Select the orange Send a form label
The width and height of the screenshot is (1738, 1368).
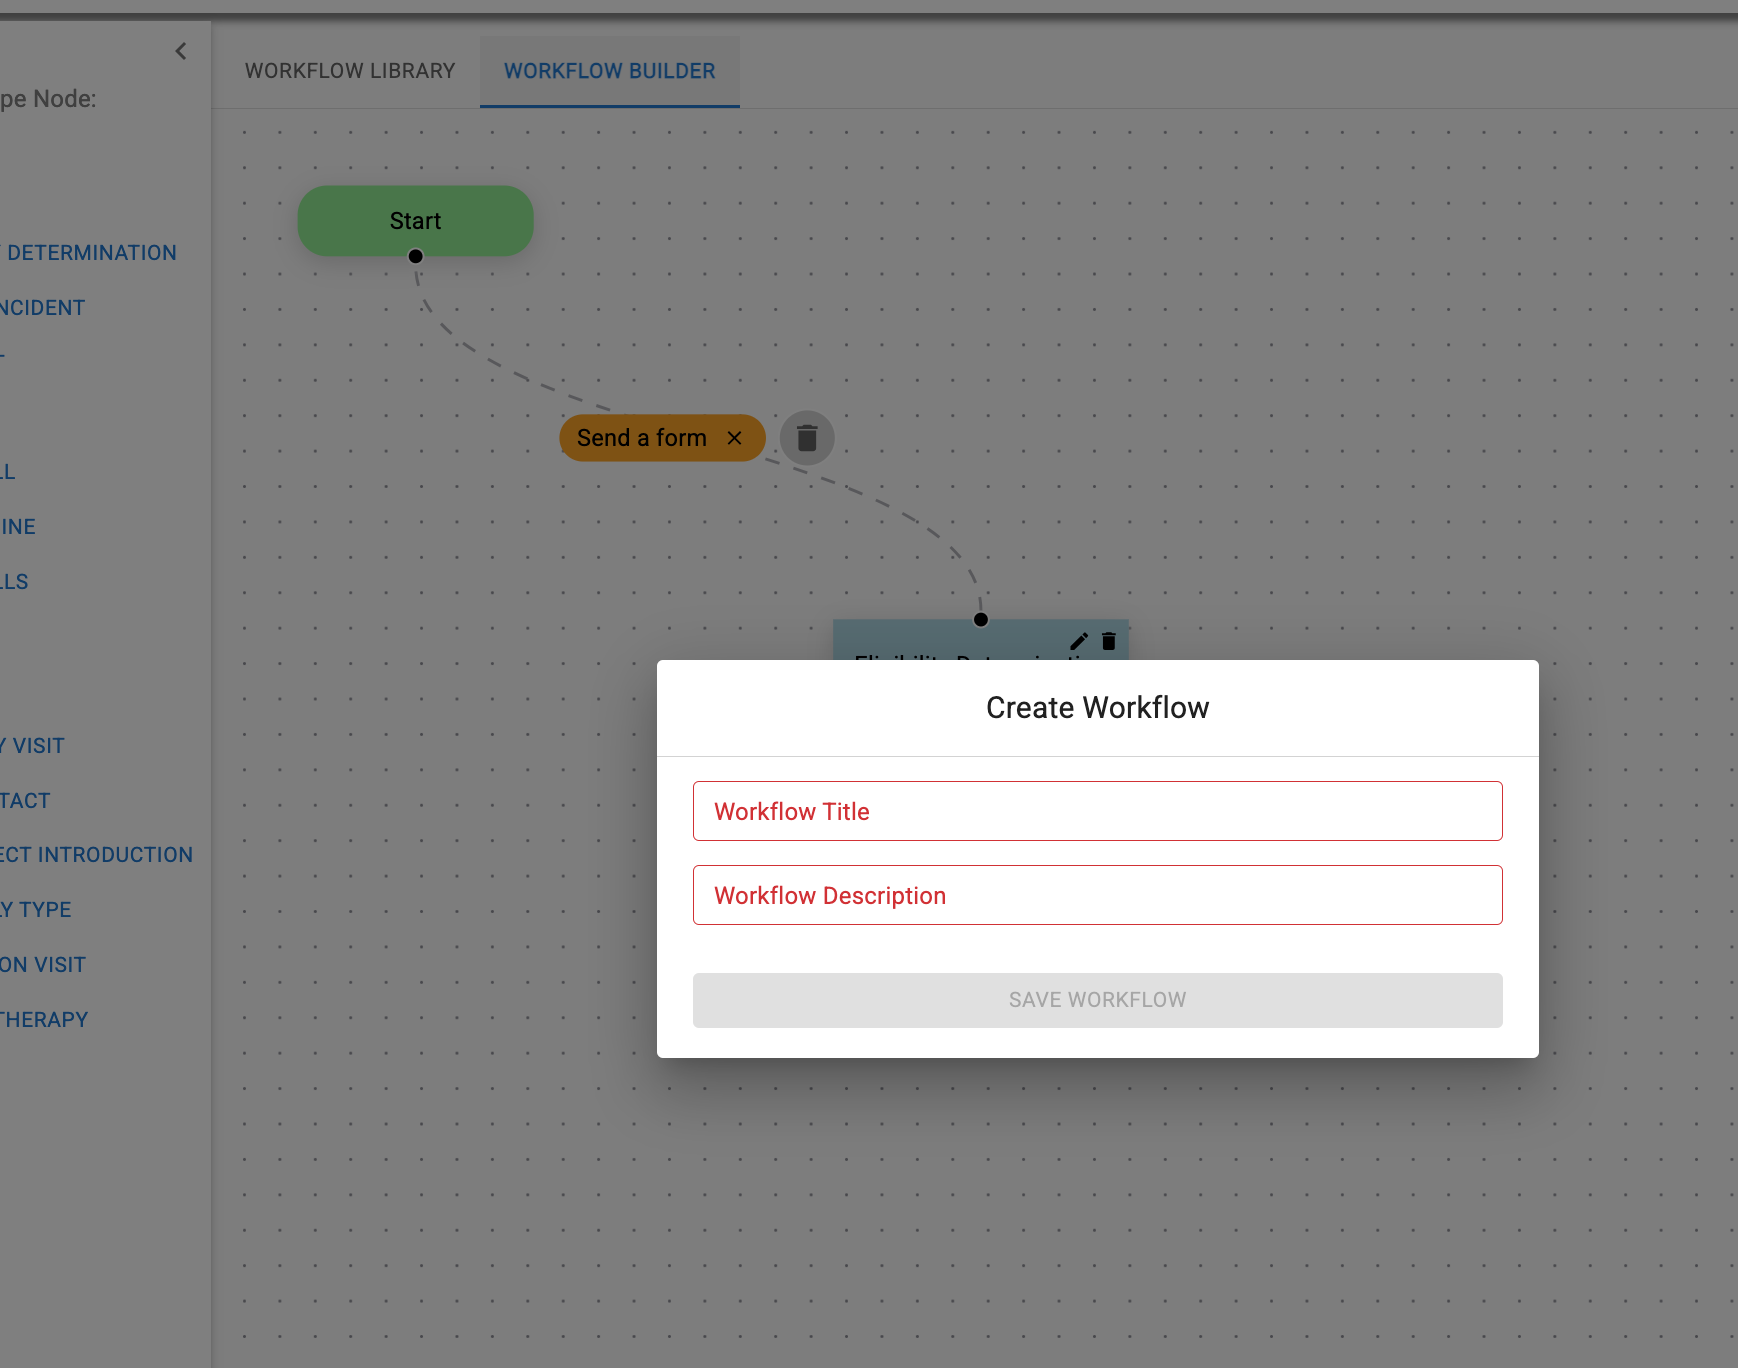[x=641, y=438]
